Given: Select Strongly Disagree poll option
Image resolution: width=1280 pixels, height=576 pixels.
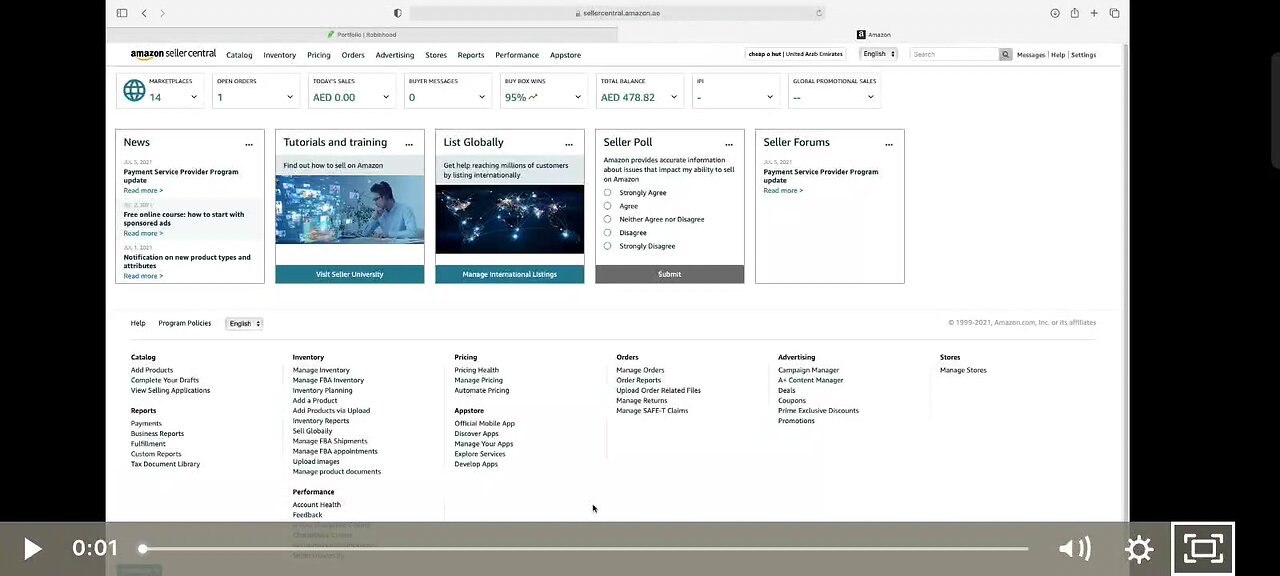Looking at the screenshot, I should tap(607, 245).
